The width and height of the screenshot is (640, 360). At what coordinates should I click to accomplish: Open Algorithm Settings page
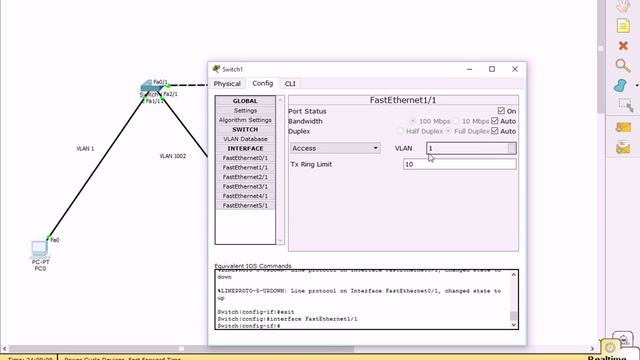coord(245,120)
